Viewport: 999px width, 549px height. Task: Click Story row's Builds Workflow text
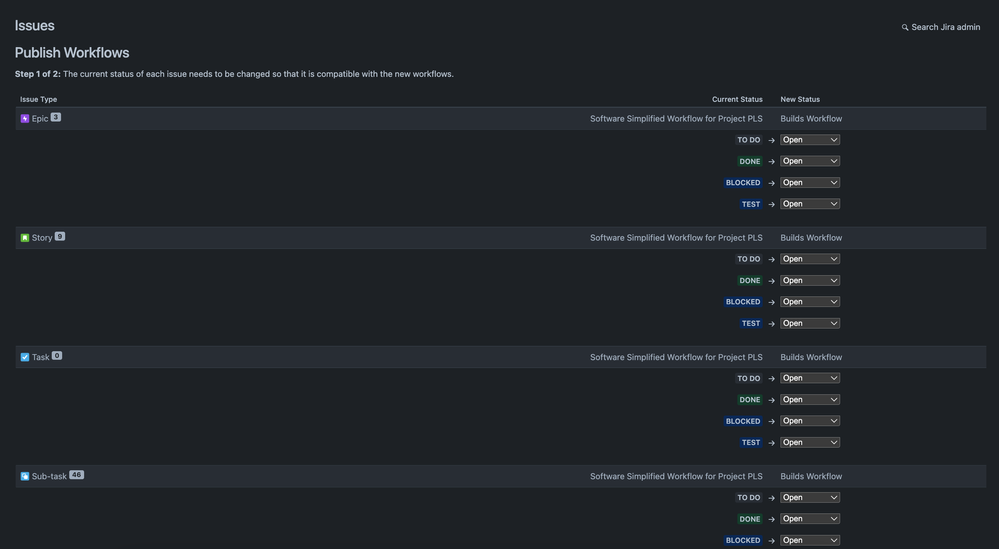click(x=811, y=238)
